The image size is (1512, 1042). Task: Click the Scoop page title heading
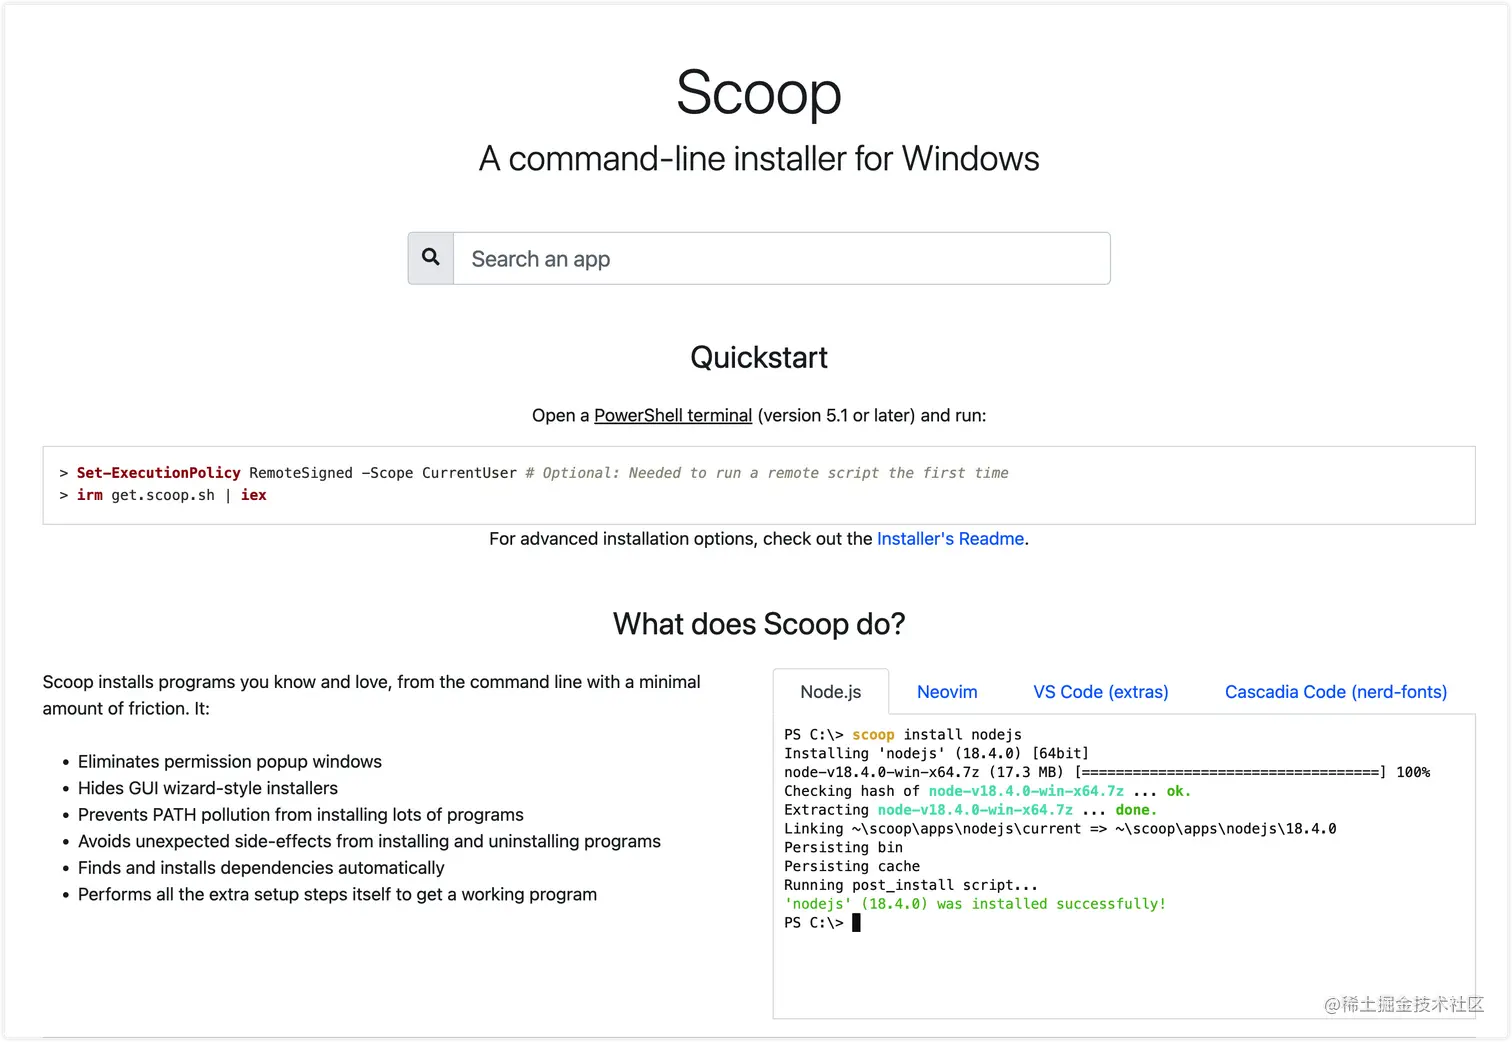pos(758,93)
